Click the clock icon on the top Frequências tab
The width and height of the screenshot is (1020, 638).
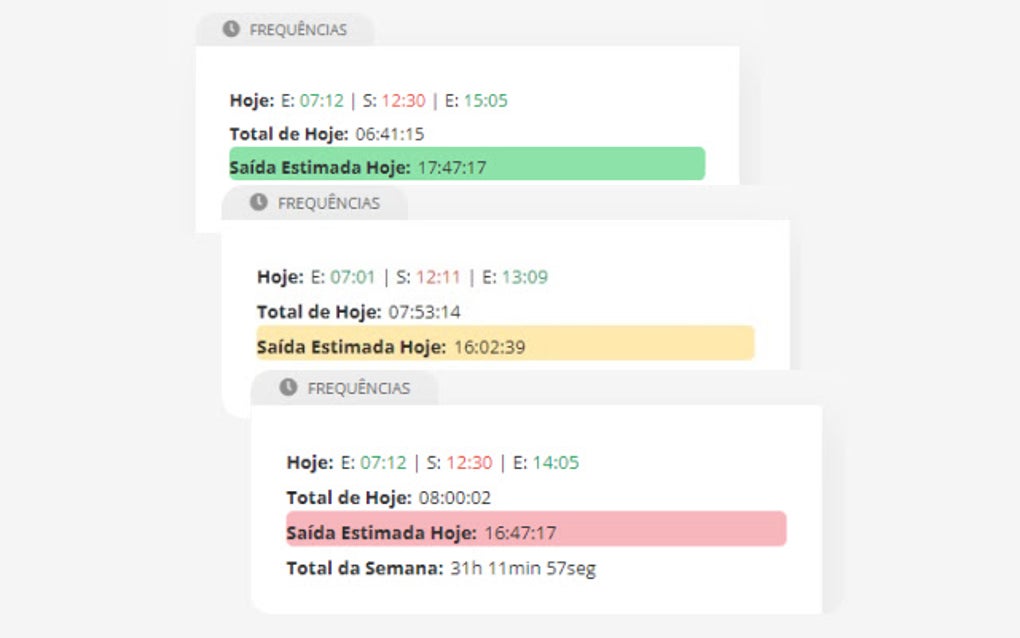[231, 29]
